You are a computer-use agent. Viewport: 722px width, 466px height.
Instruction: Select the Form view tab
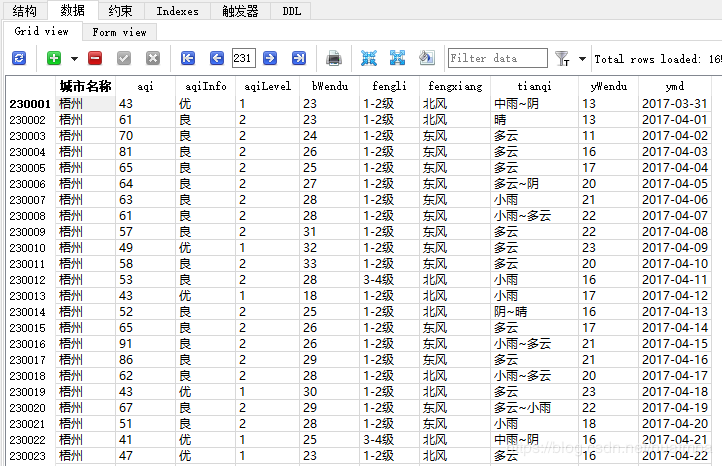tap(120, 32)
